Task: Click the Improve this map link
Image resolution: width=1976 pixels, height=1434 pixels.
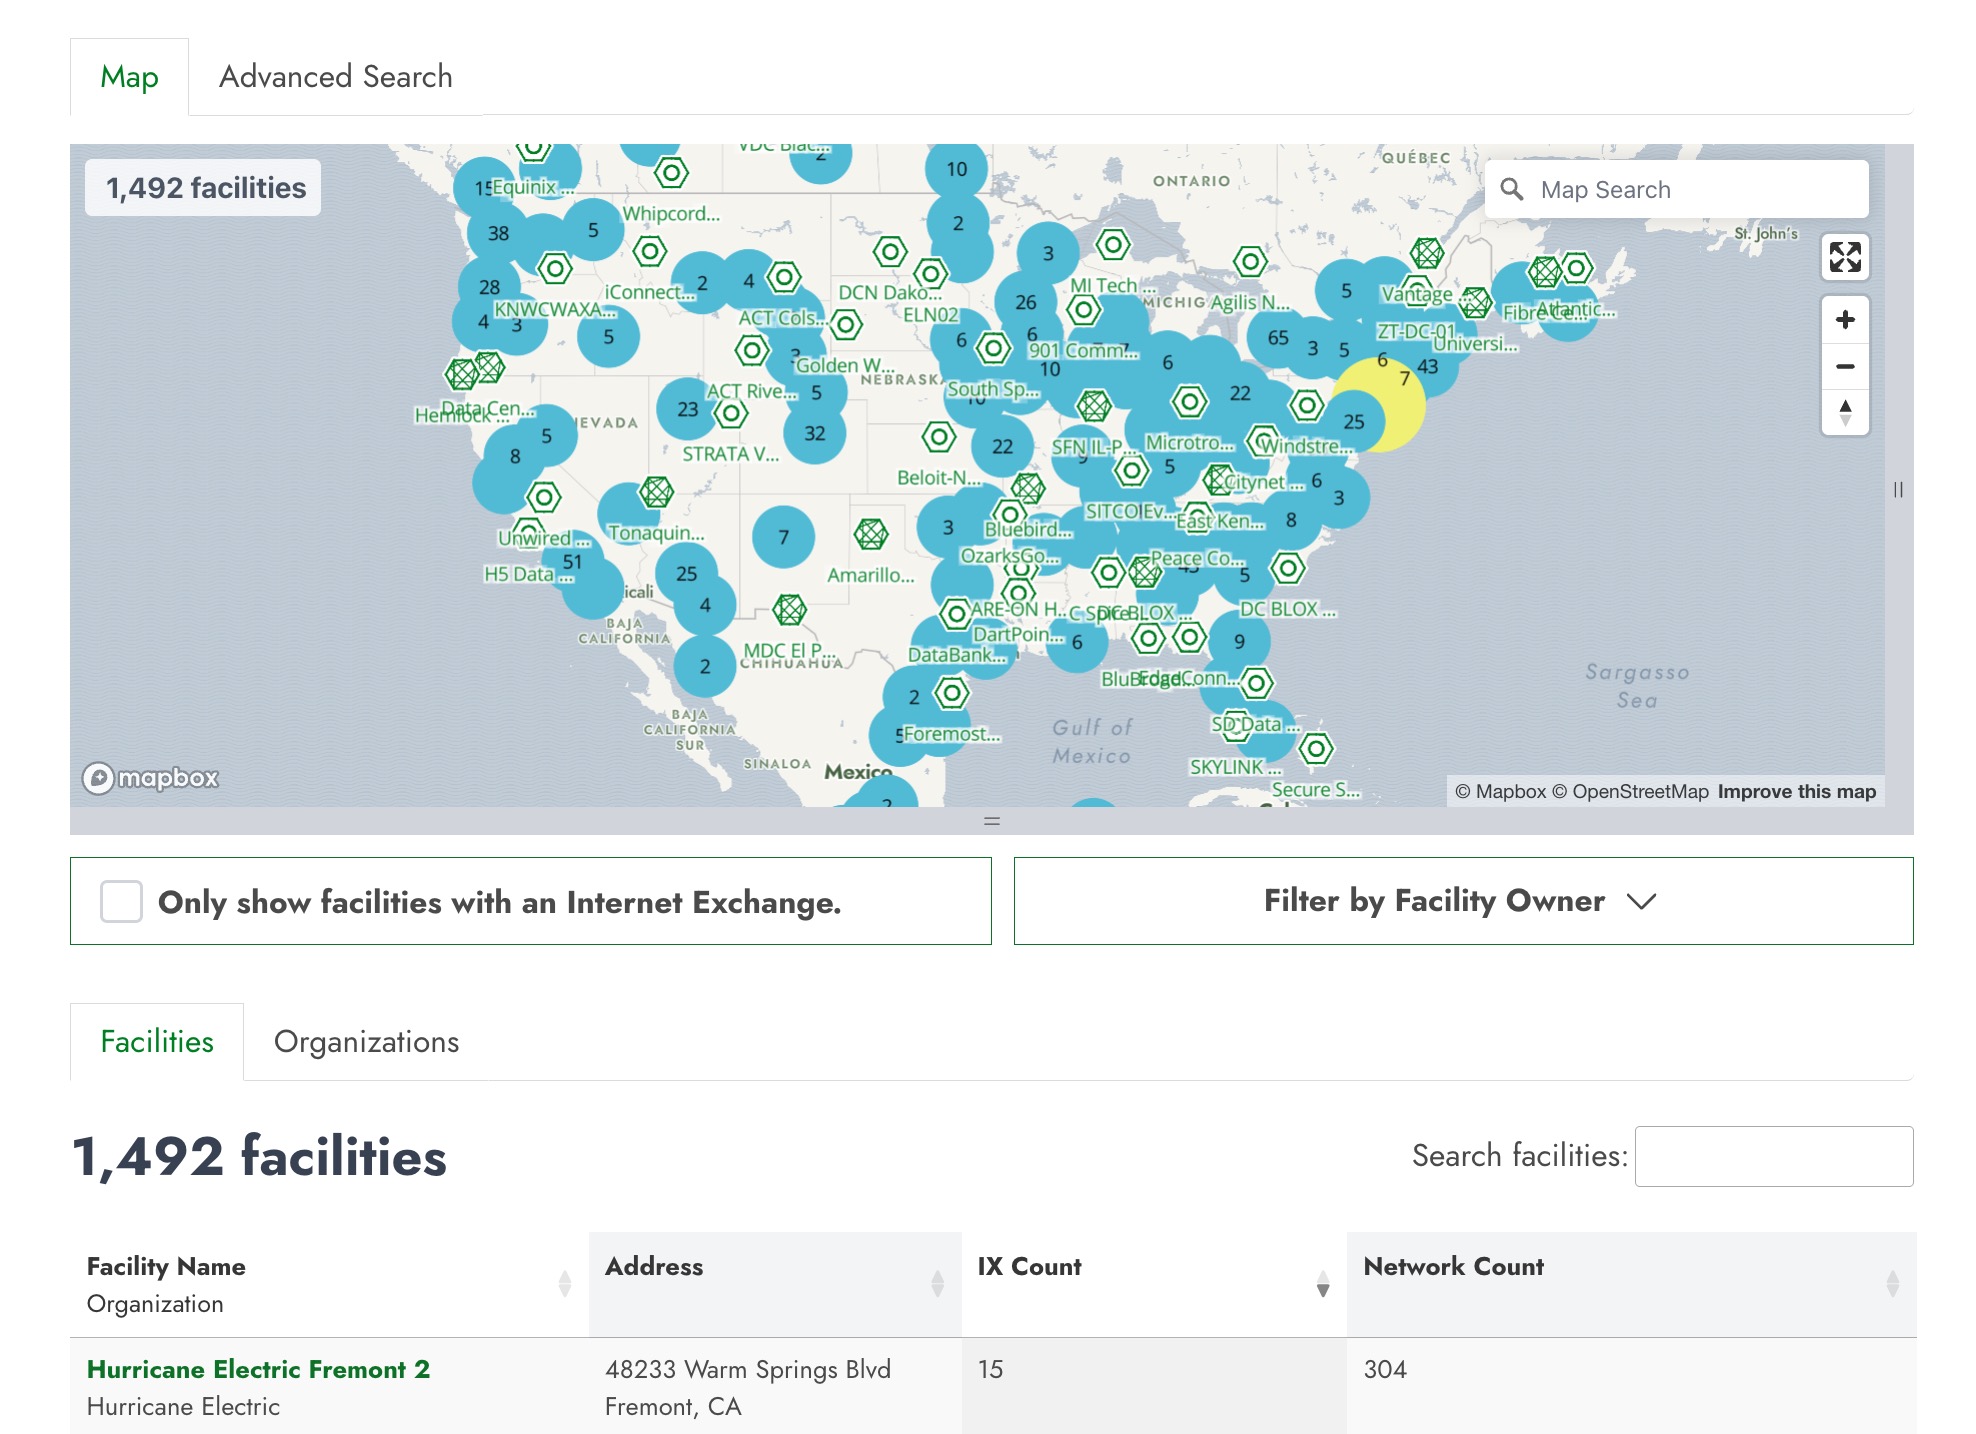Action: [1796, 792]
